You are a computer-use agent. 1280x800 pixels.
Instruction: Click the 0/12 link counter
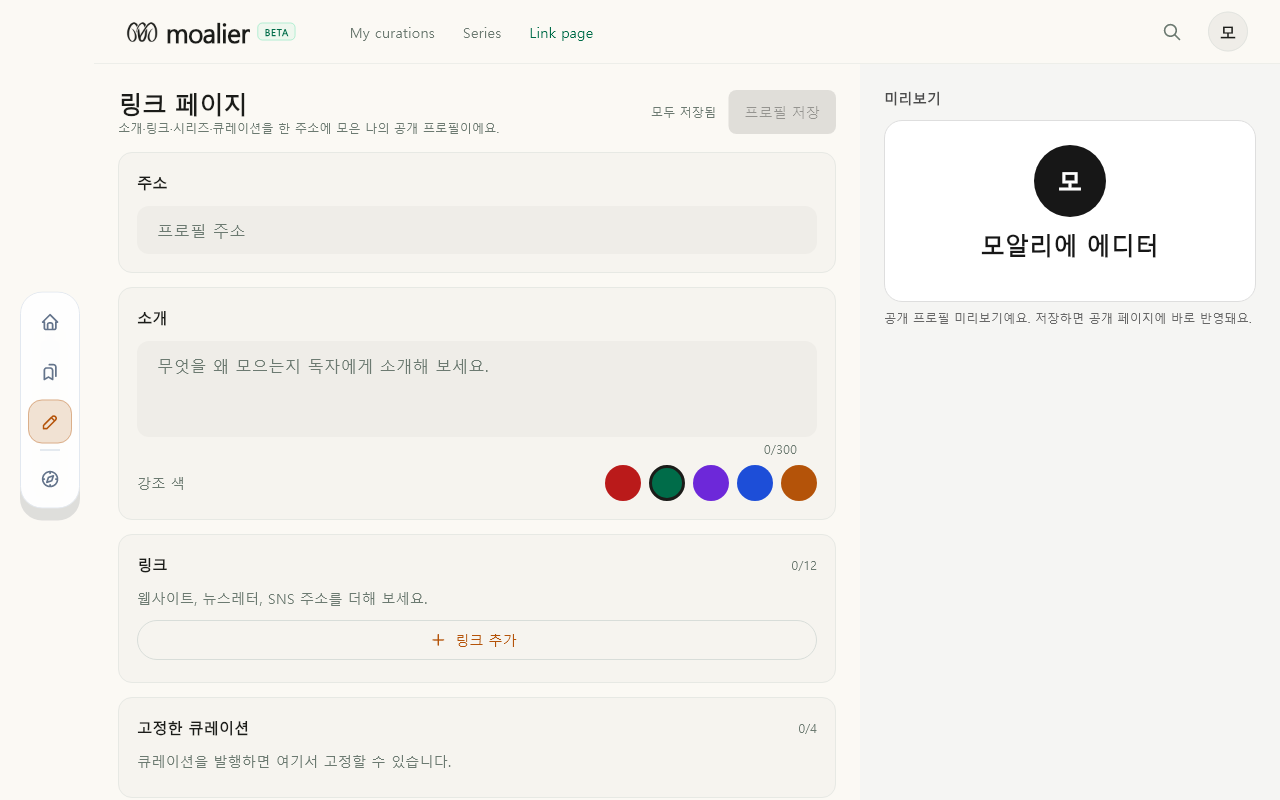point(804,566)
